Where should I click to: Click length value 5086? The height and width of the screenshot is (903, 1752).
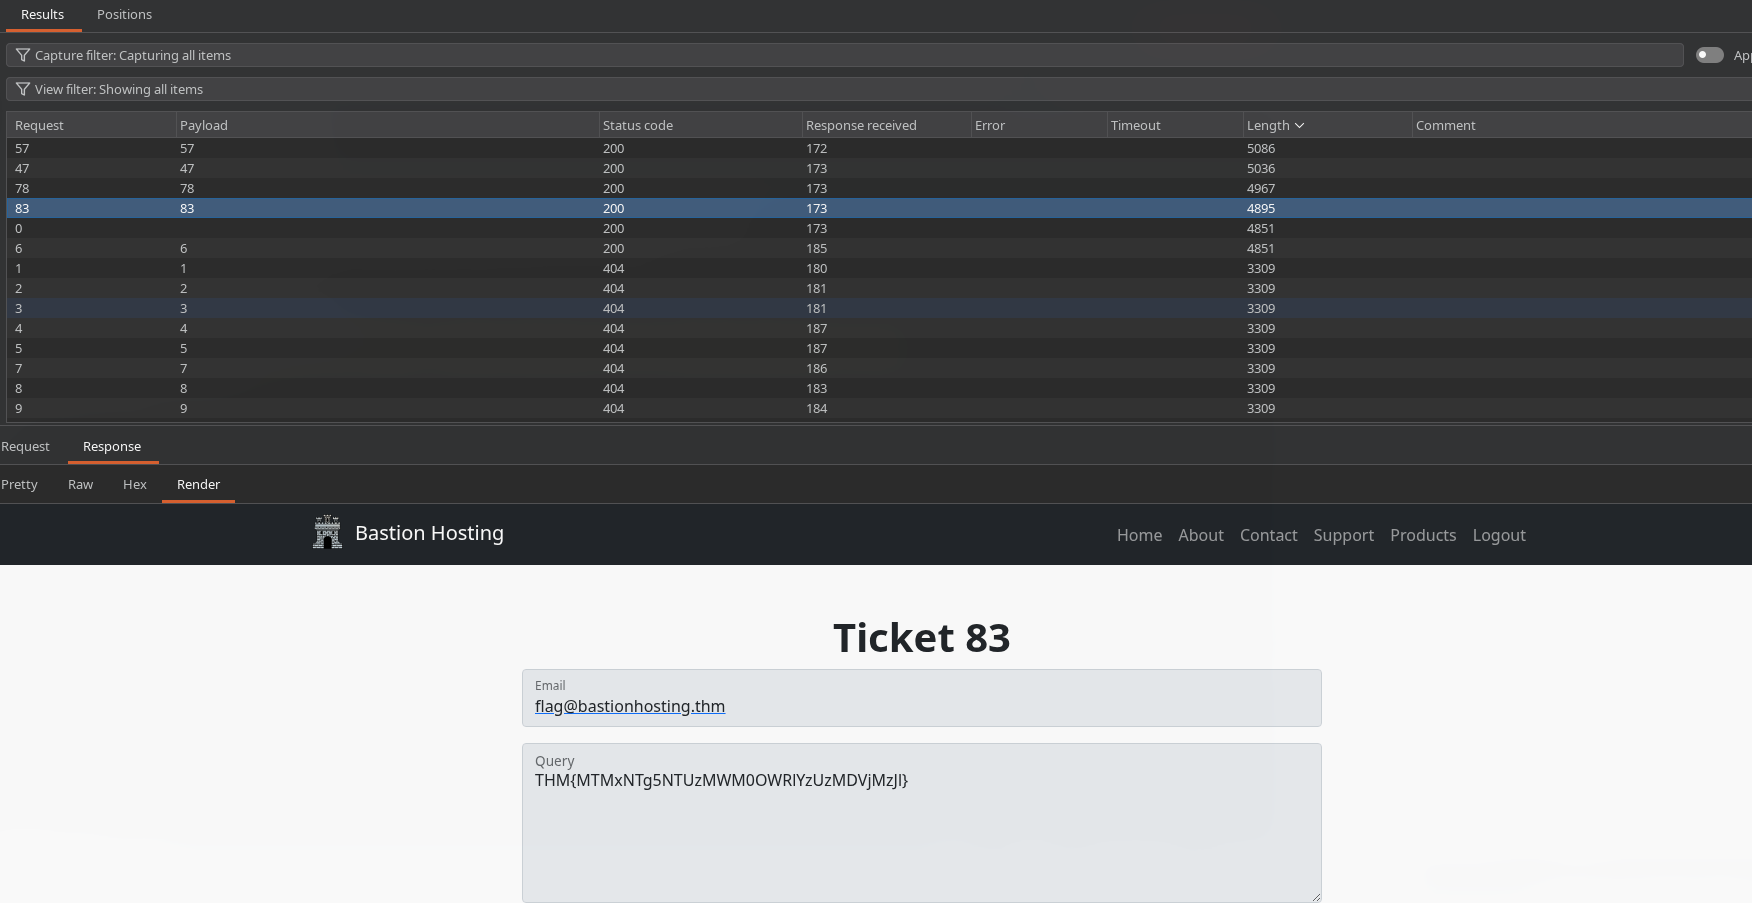tap(1260, 148)
